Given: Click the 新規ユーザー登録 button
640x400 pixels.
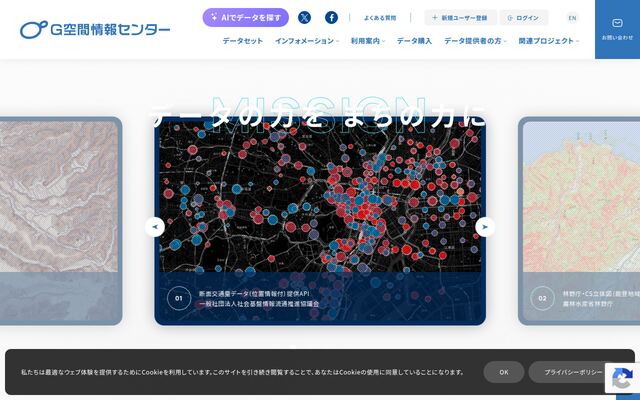Looking at the screenshot, I should click(460, 18).
